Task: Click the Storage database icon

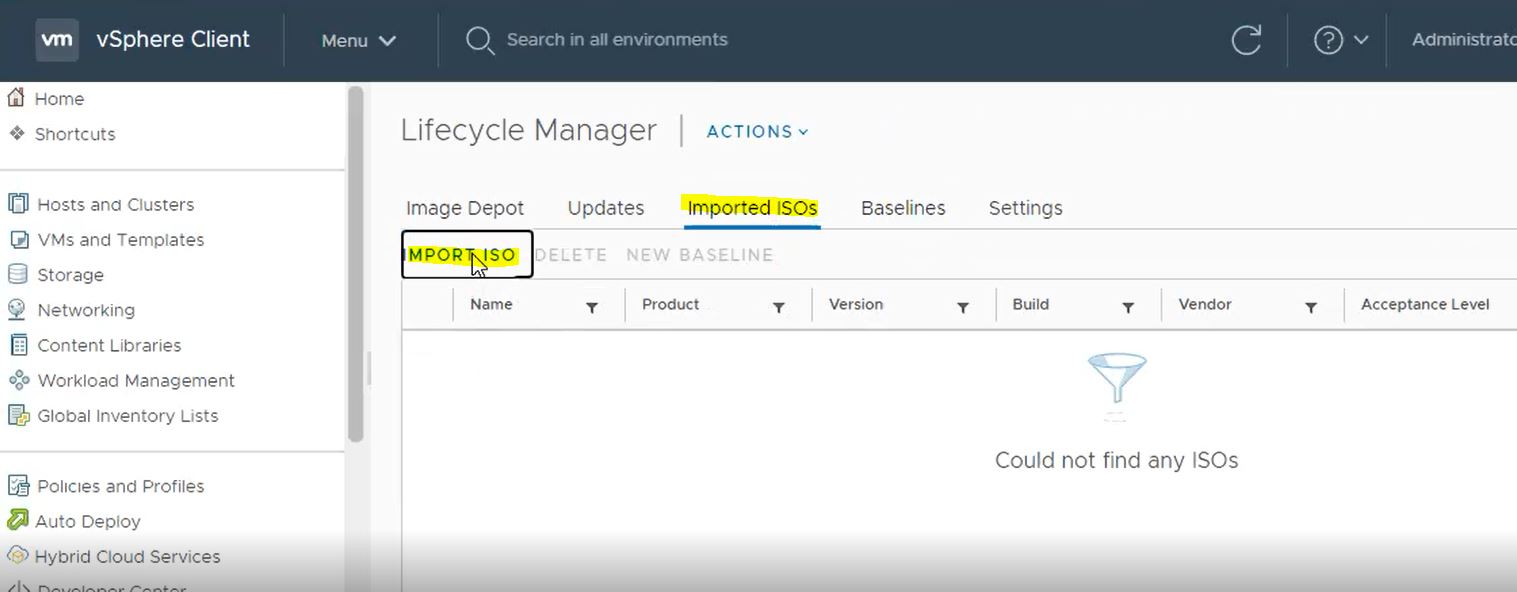Action: click(x=17, y=274)
